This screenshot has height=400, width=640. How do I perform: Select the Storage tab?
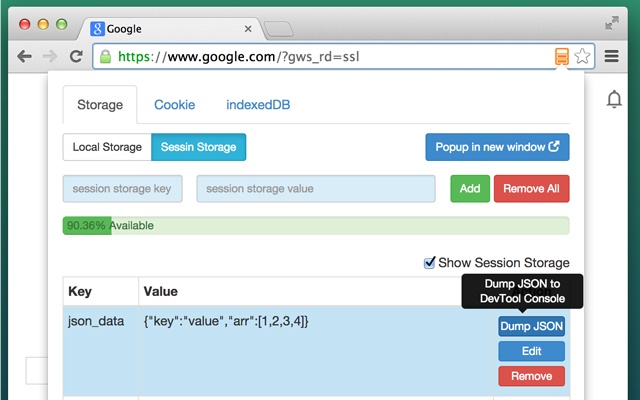98,104
